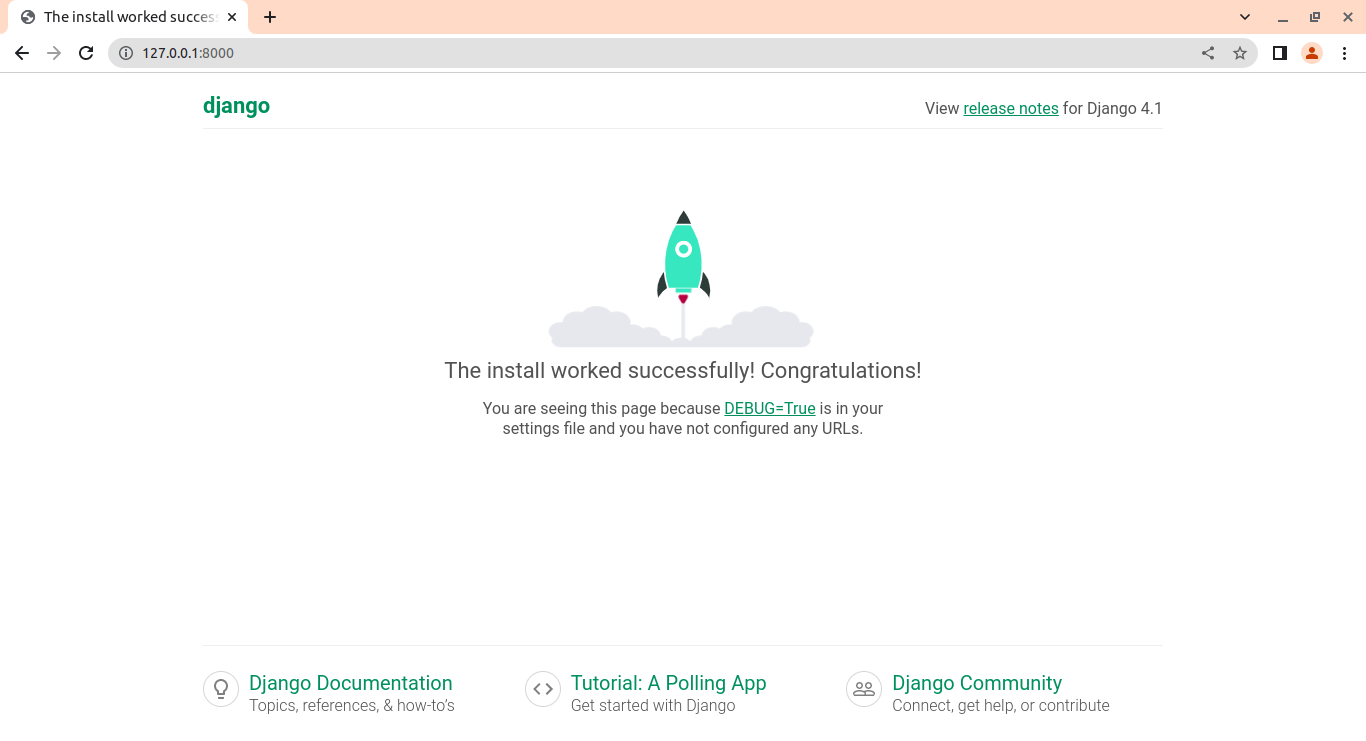The width and height of the screenshot is (1366, 741).
Task: Open Tutorial: A Polling App
Action: pyautogui.click(x=668, y=683)
